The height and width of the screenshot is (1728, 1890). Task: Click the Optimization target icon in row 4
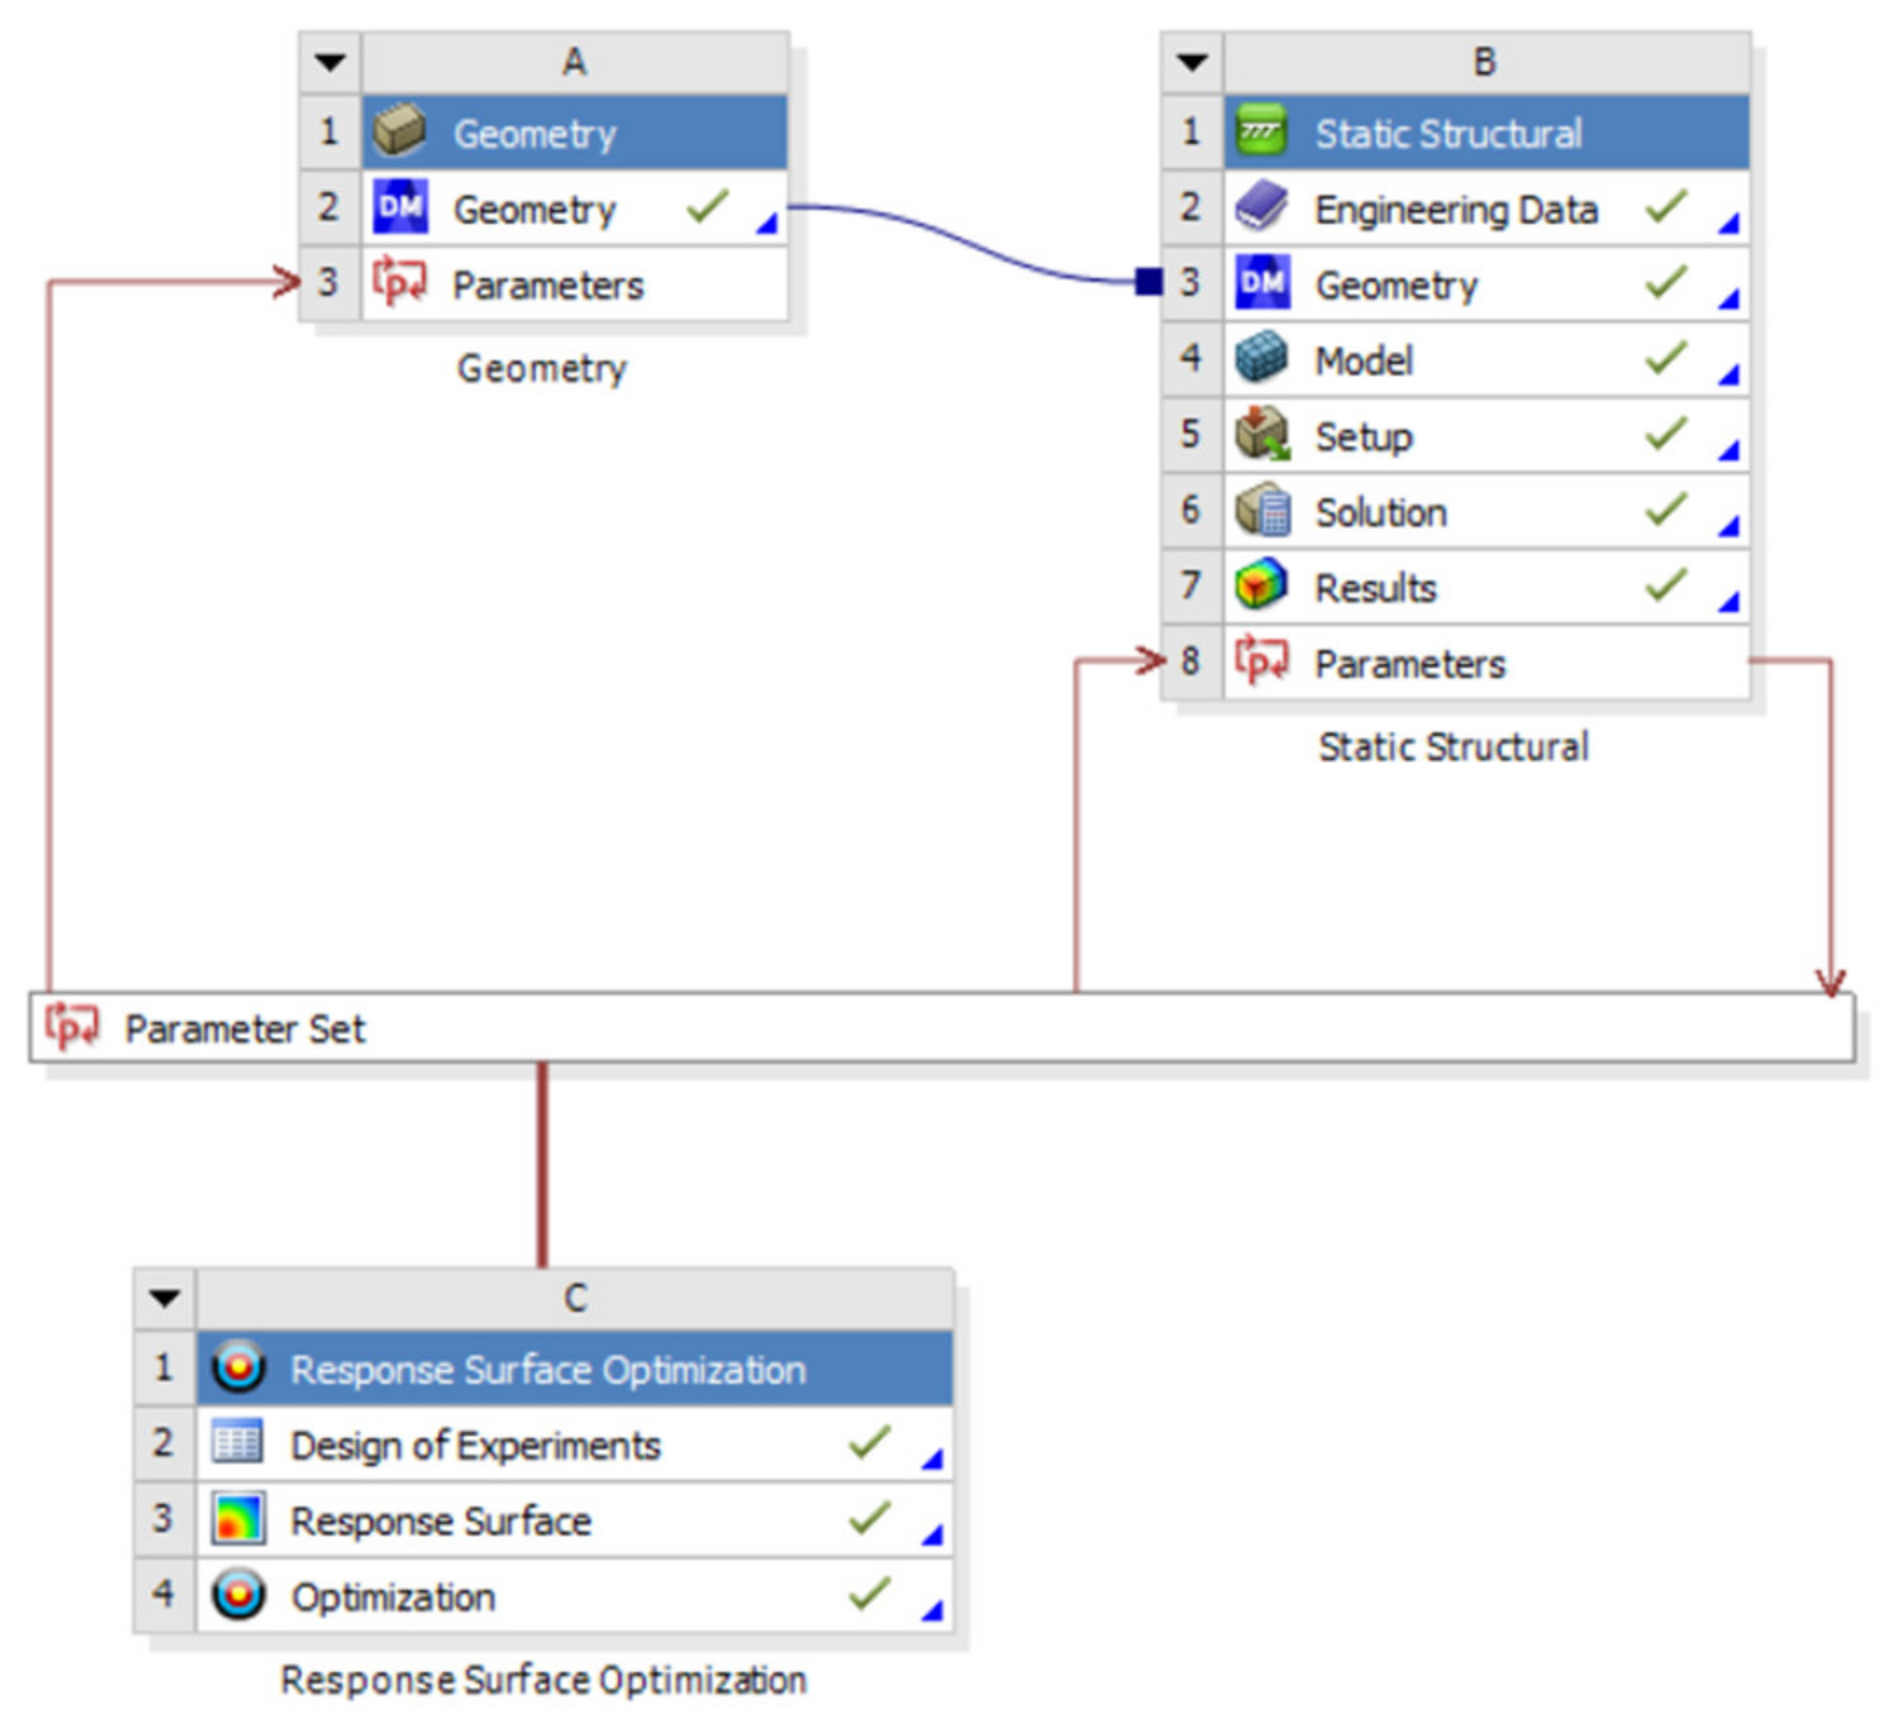tap(237, 1594)
